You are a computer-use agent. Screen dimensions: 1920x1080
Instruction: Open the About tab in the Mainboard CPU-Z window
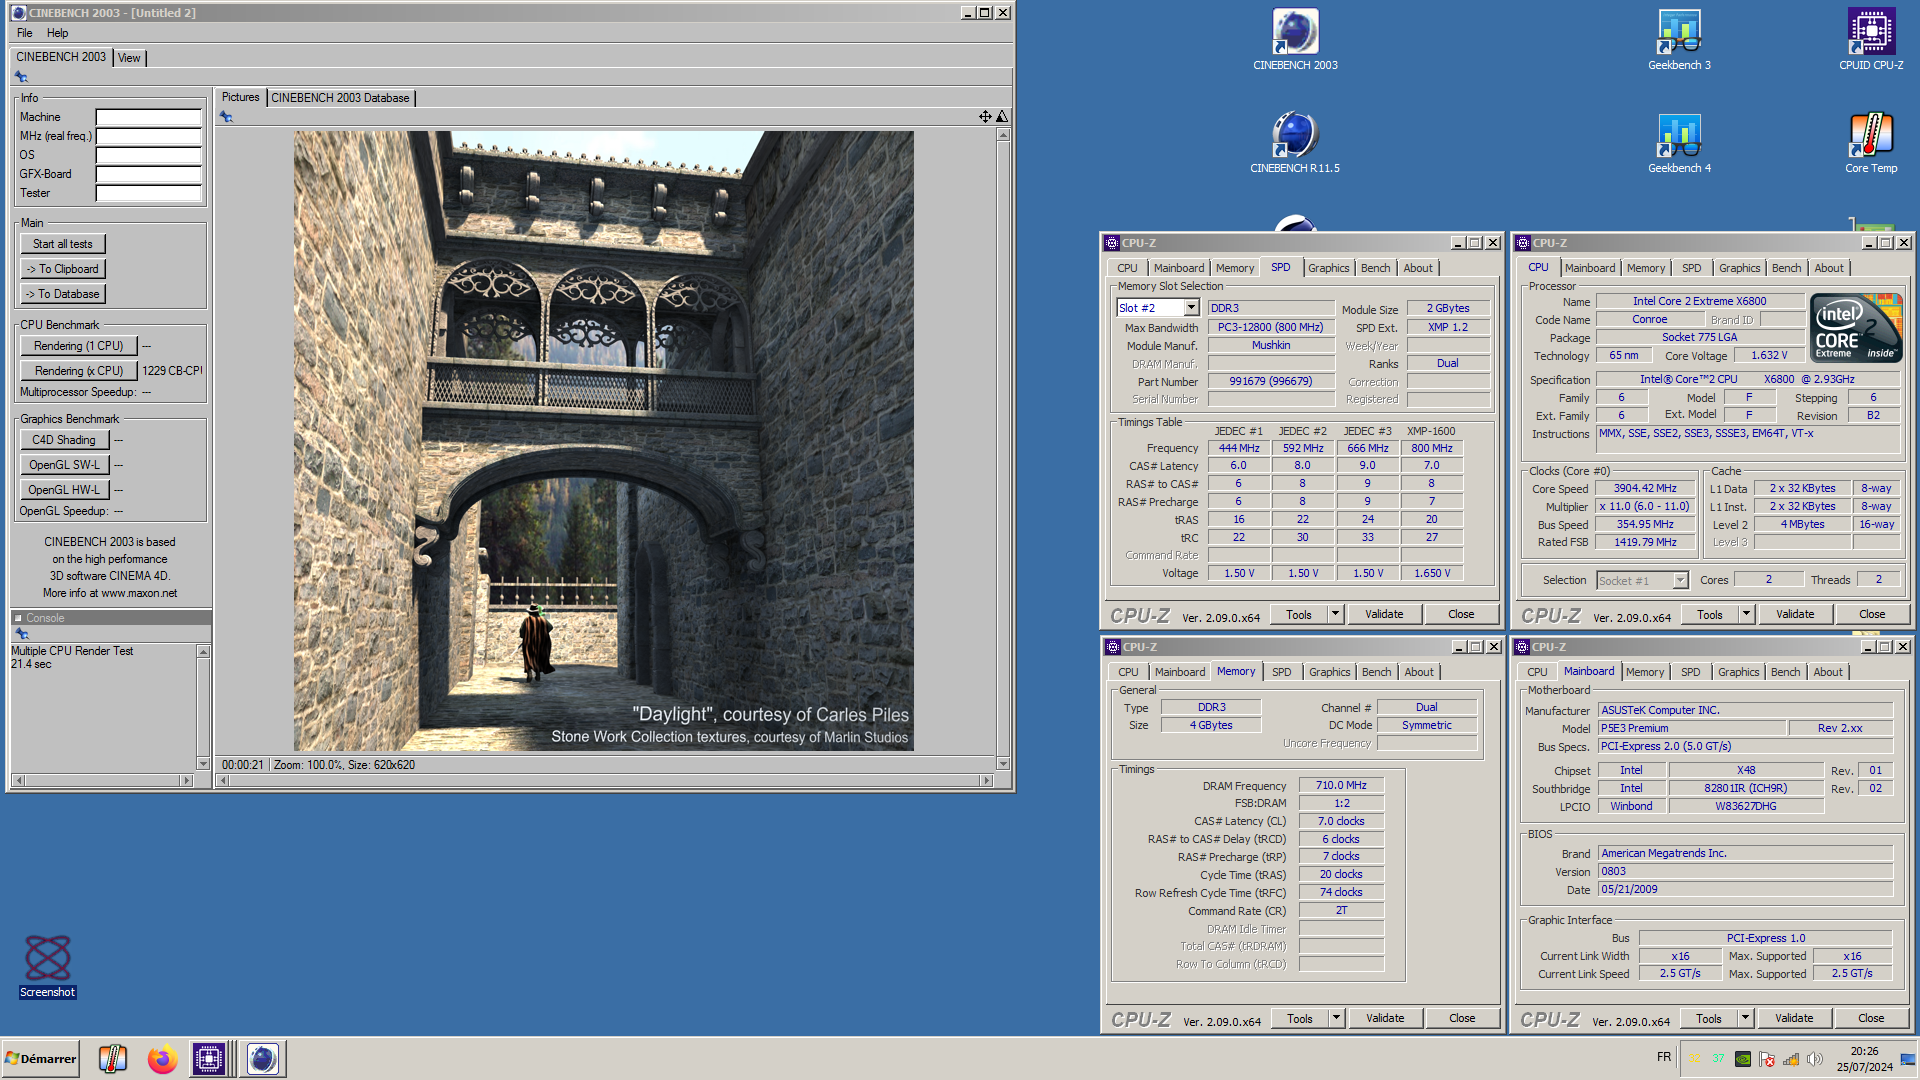coord(1827,672)
